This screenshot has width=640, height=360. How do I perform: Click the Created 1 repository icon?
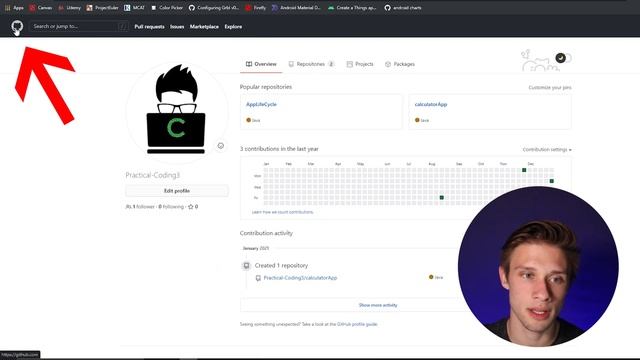pyautogui.click(x=246, y=266)
